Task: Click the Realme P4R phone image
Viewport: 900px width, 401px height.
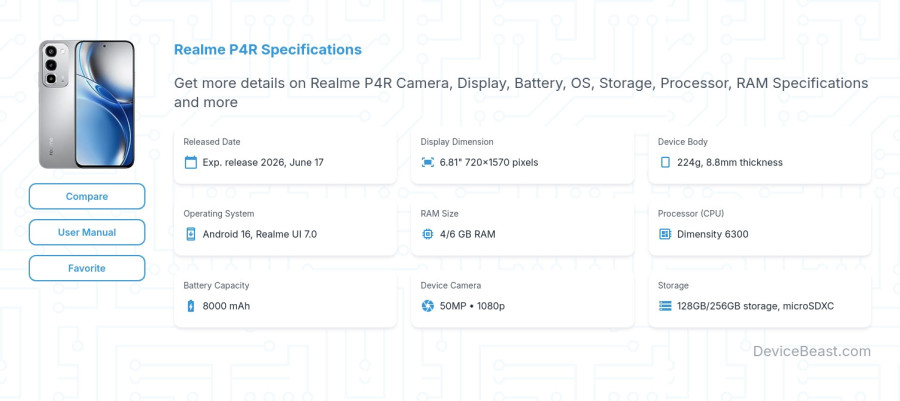Action: 87,104
